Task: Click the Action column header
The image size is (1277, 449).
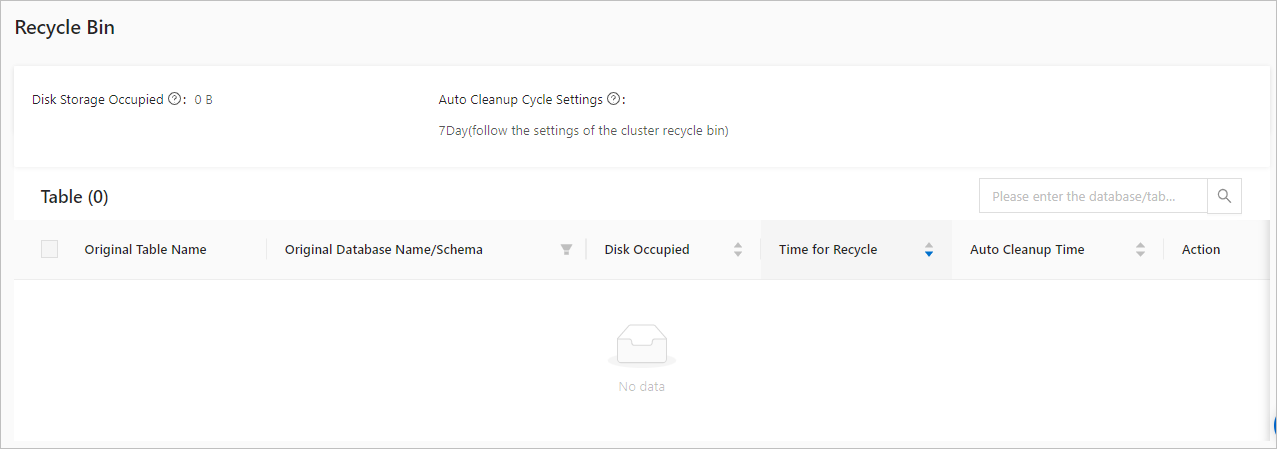Action: pyautogui.click(x=1201, y=249)
